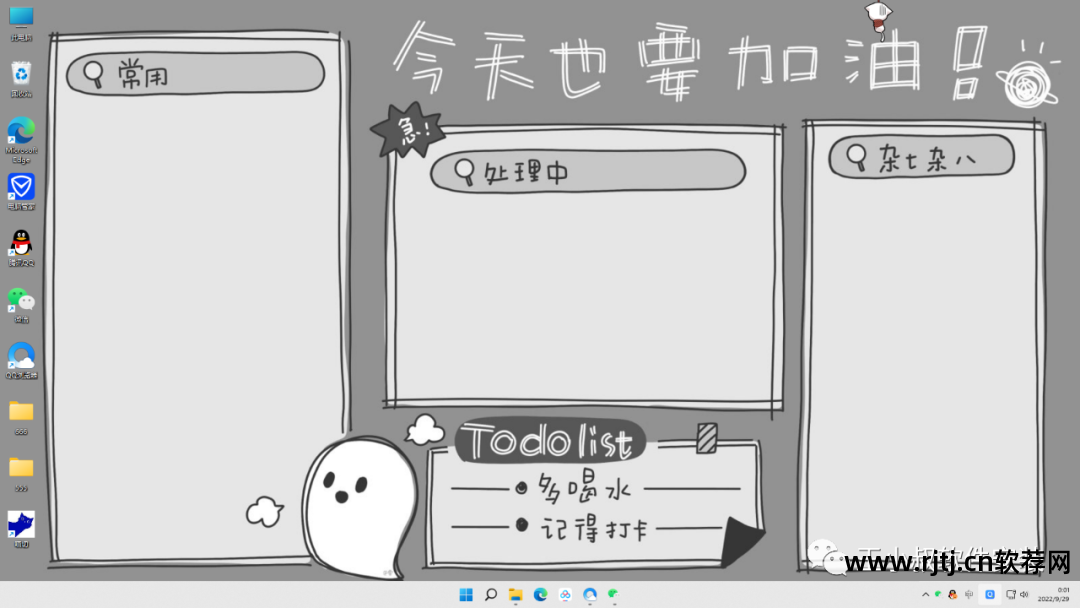Screen dimensions: 1080x608
Task: Open the This PC desktop icon
Action: click(x=21, y=22)
